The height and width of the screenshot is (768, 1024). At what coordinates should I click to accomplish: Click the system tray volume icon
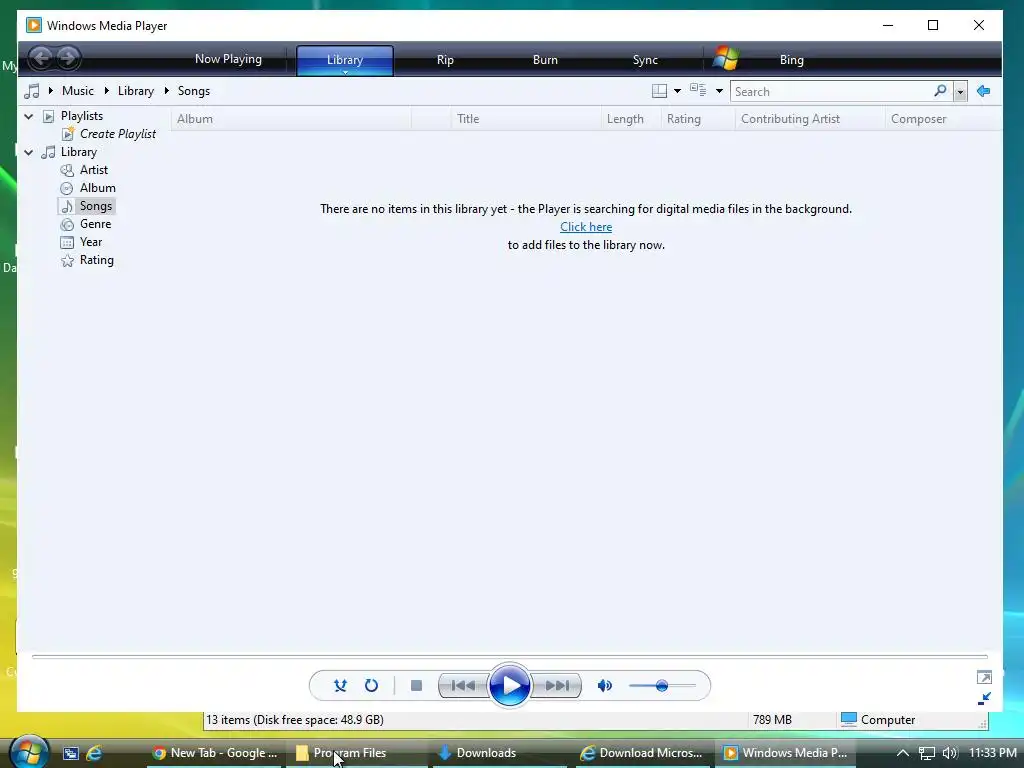tap(950, 753)
